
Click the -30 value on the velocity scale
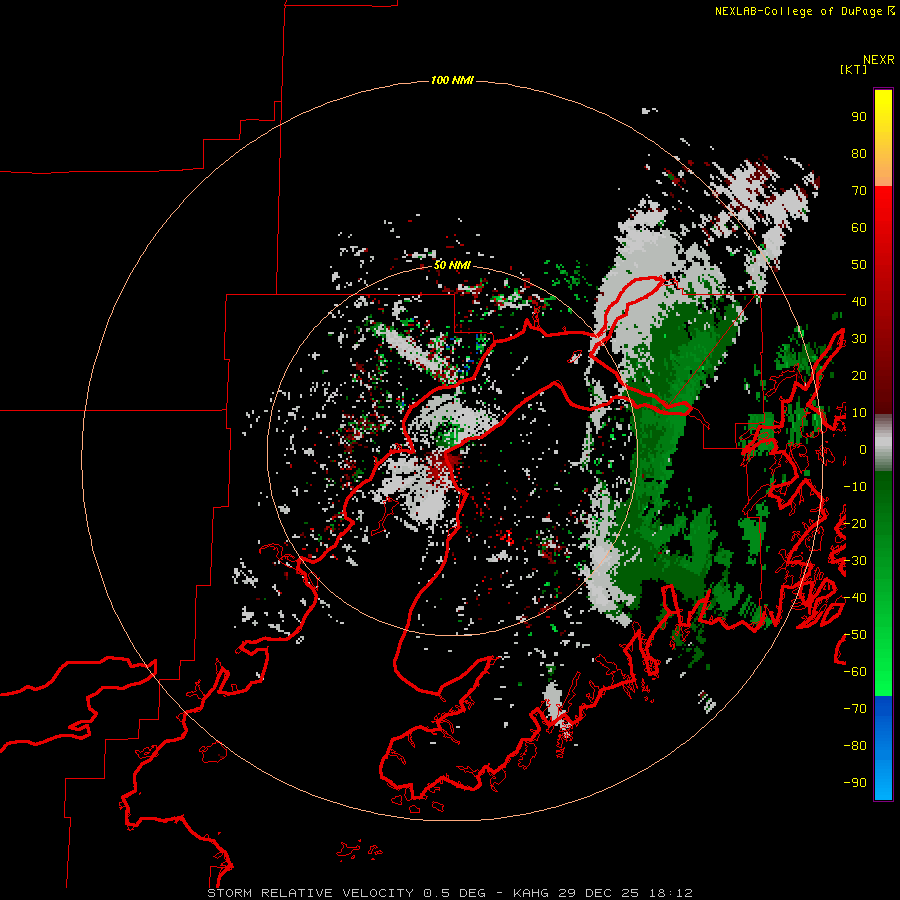click(x=855, y=561)
